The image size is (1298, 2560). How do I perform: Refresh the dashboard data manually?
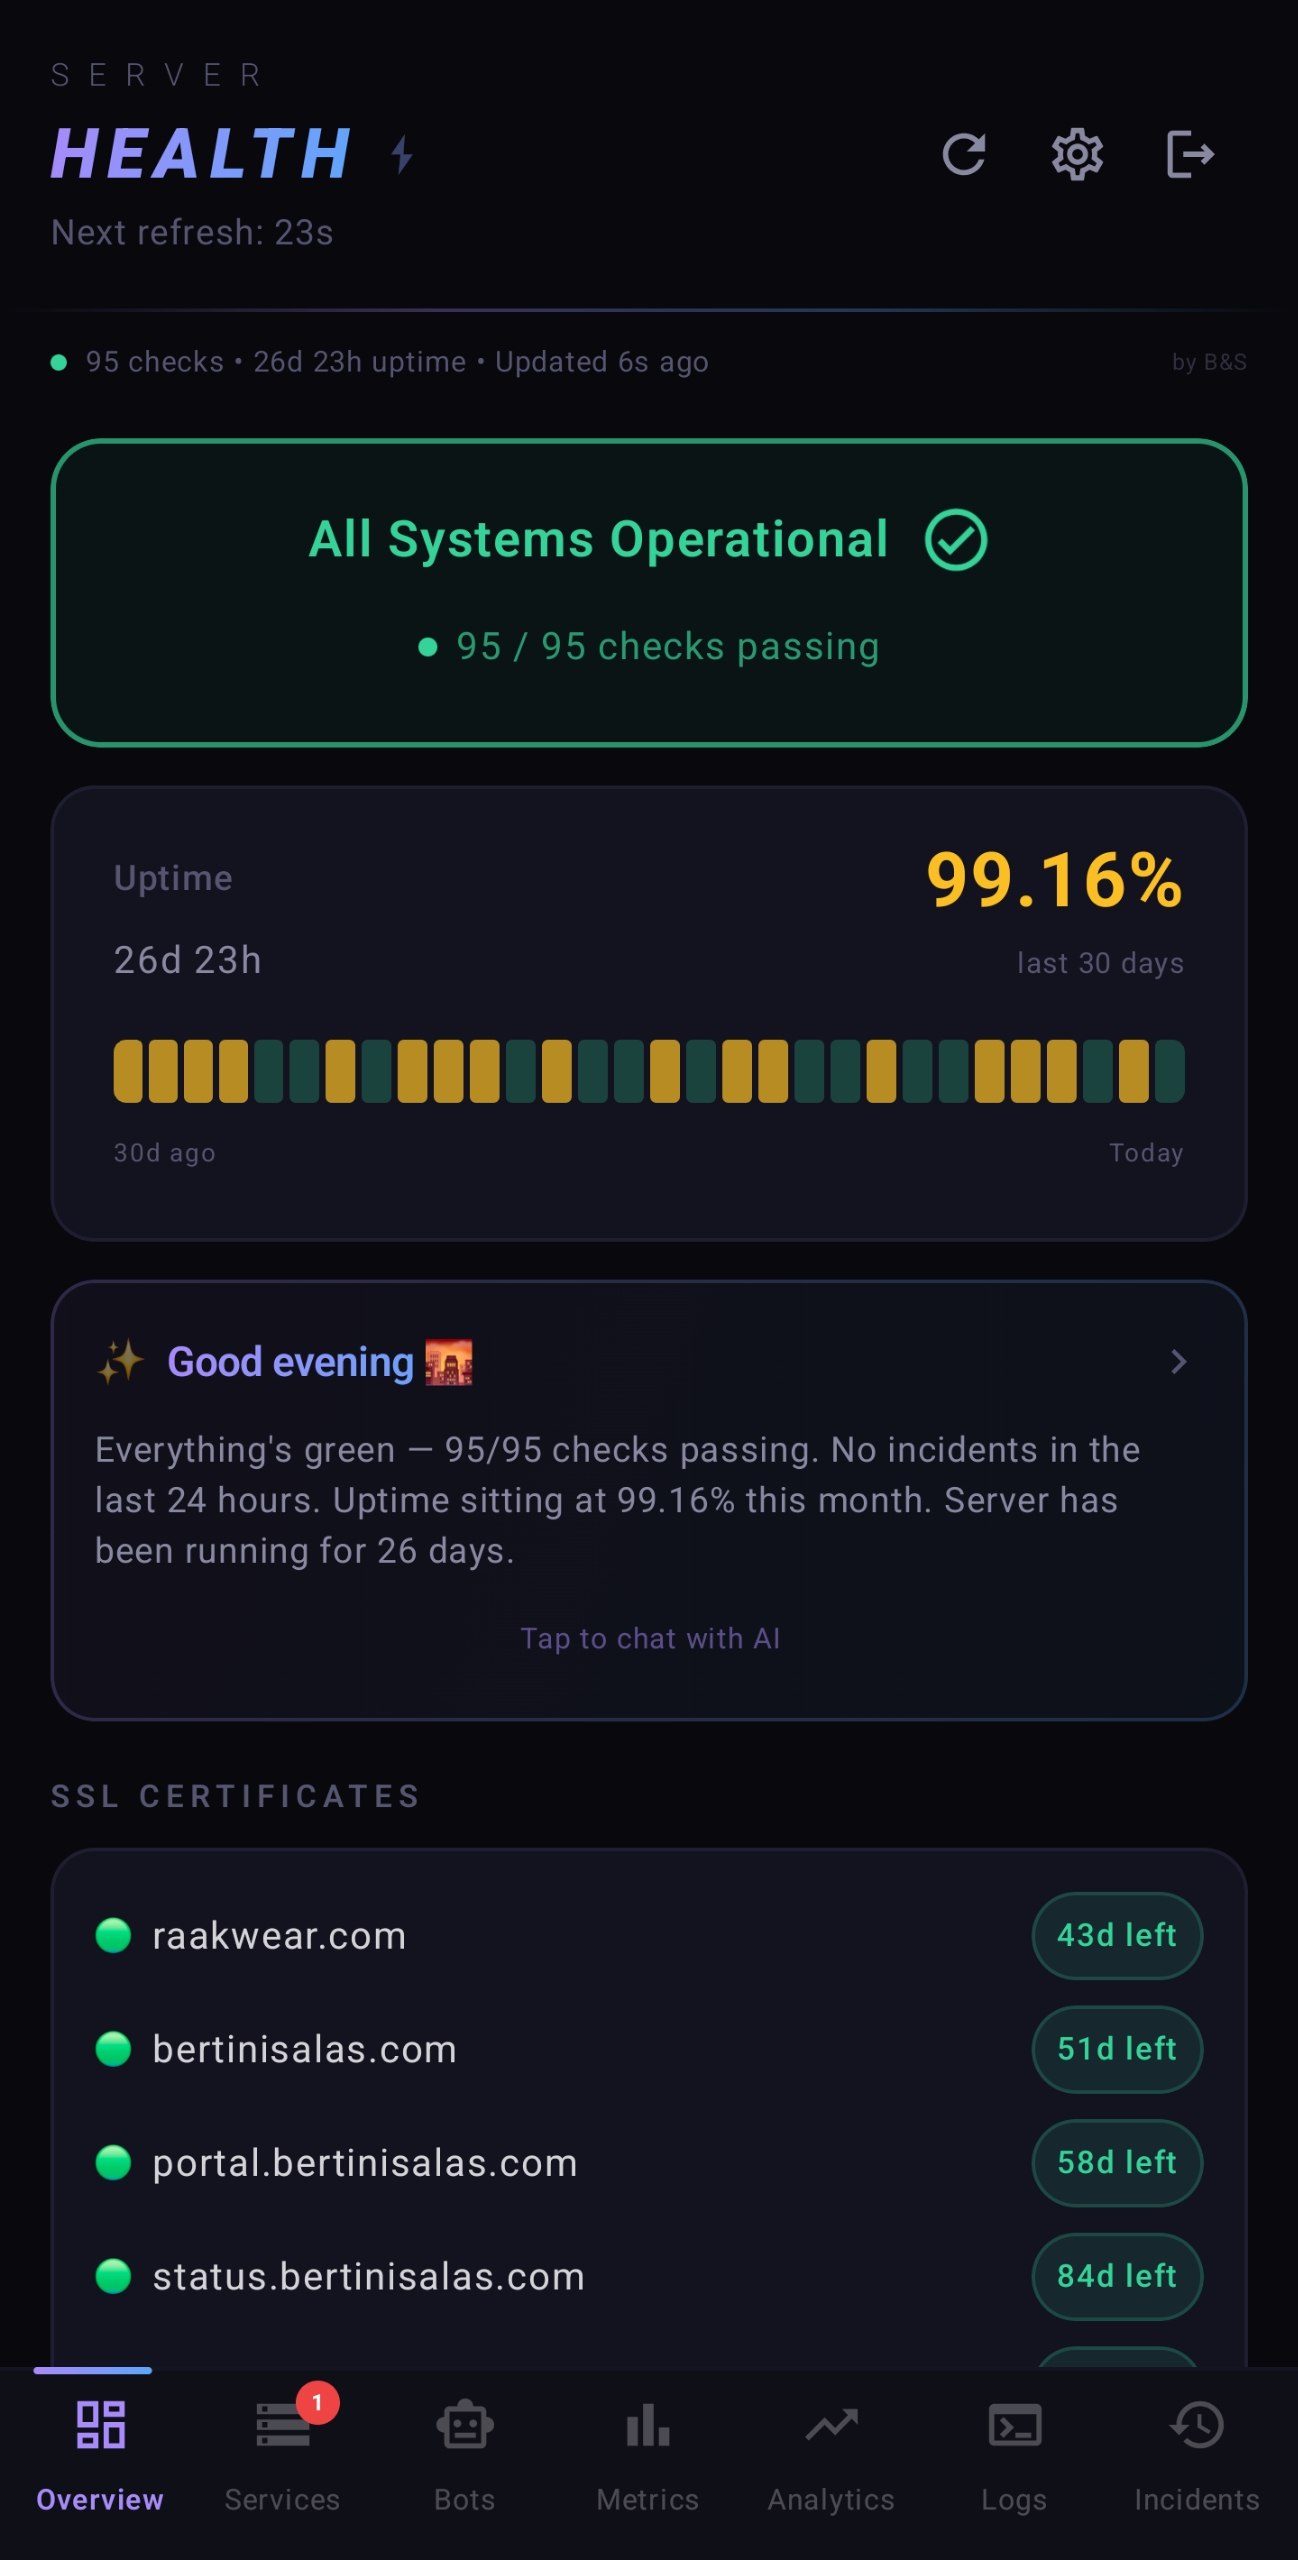pyautogui.click(x=963, y=155)
